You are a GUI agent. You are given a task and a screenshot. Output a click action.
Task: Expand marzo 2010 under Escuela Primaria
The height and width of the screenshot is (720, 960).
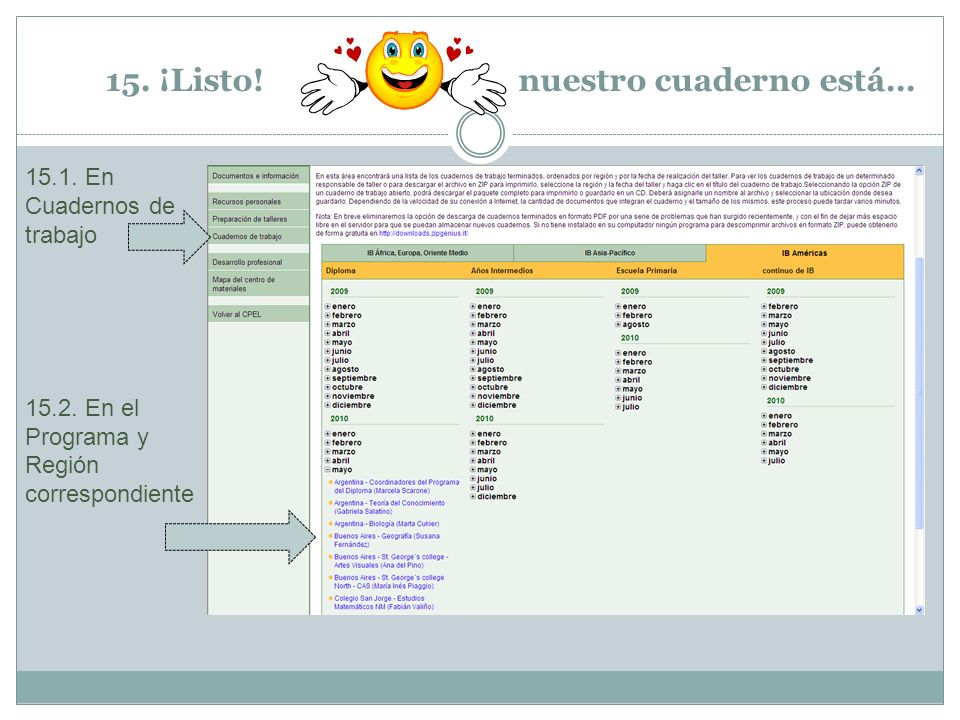tap(618, 371)
